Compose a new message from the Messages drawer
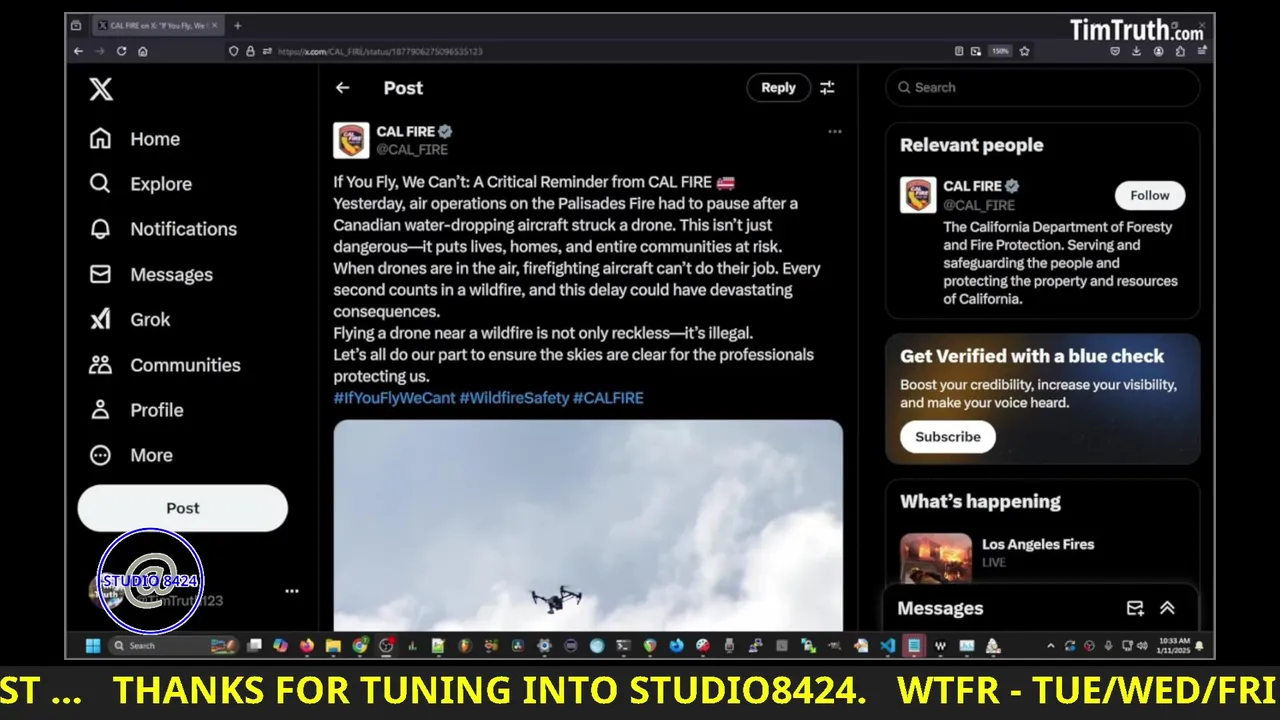The height and width of the screenshot is (720, 1280). (1135, 608)
